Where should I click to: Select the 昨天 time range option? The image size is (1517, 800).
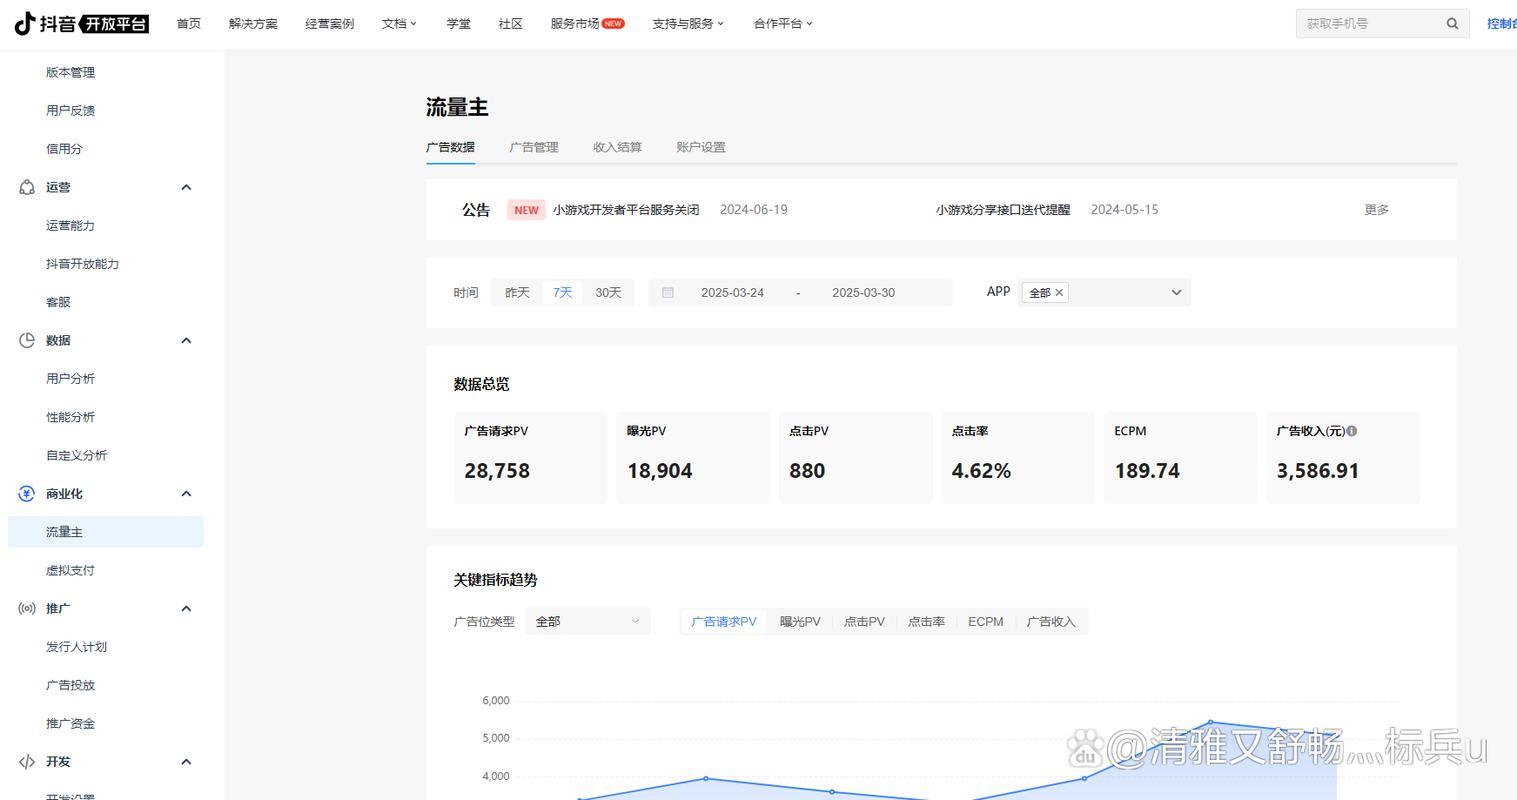pyautogui.click(x=517, y=293)
